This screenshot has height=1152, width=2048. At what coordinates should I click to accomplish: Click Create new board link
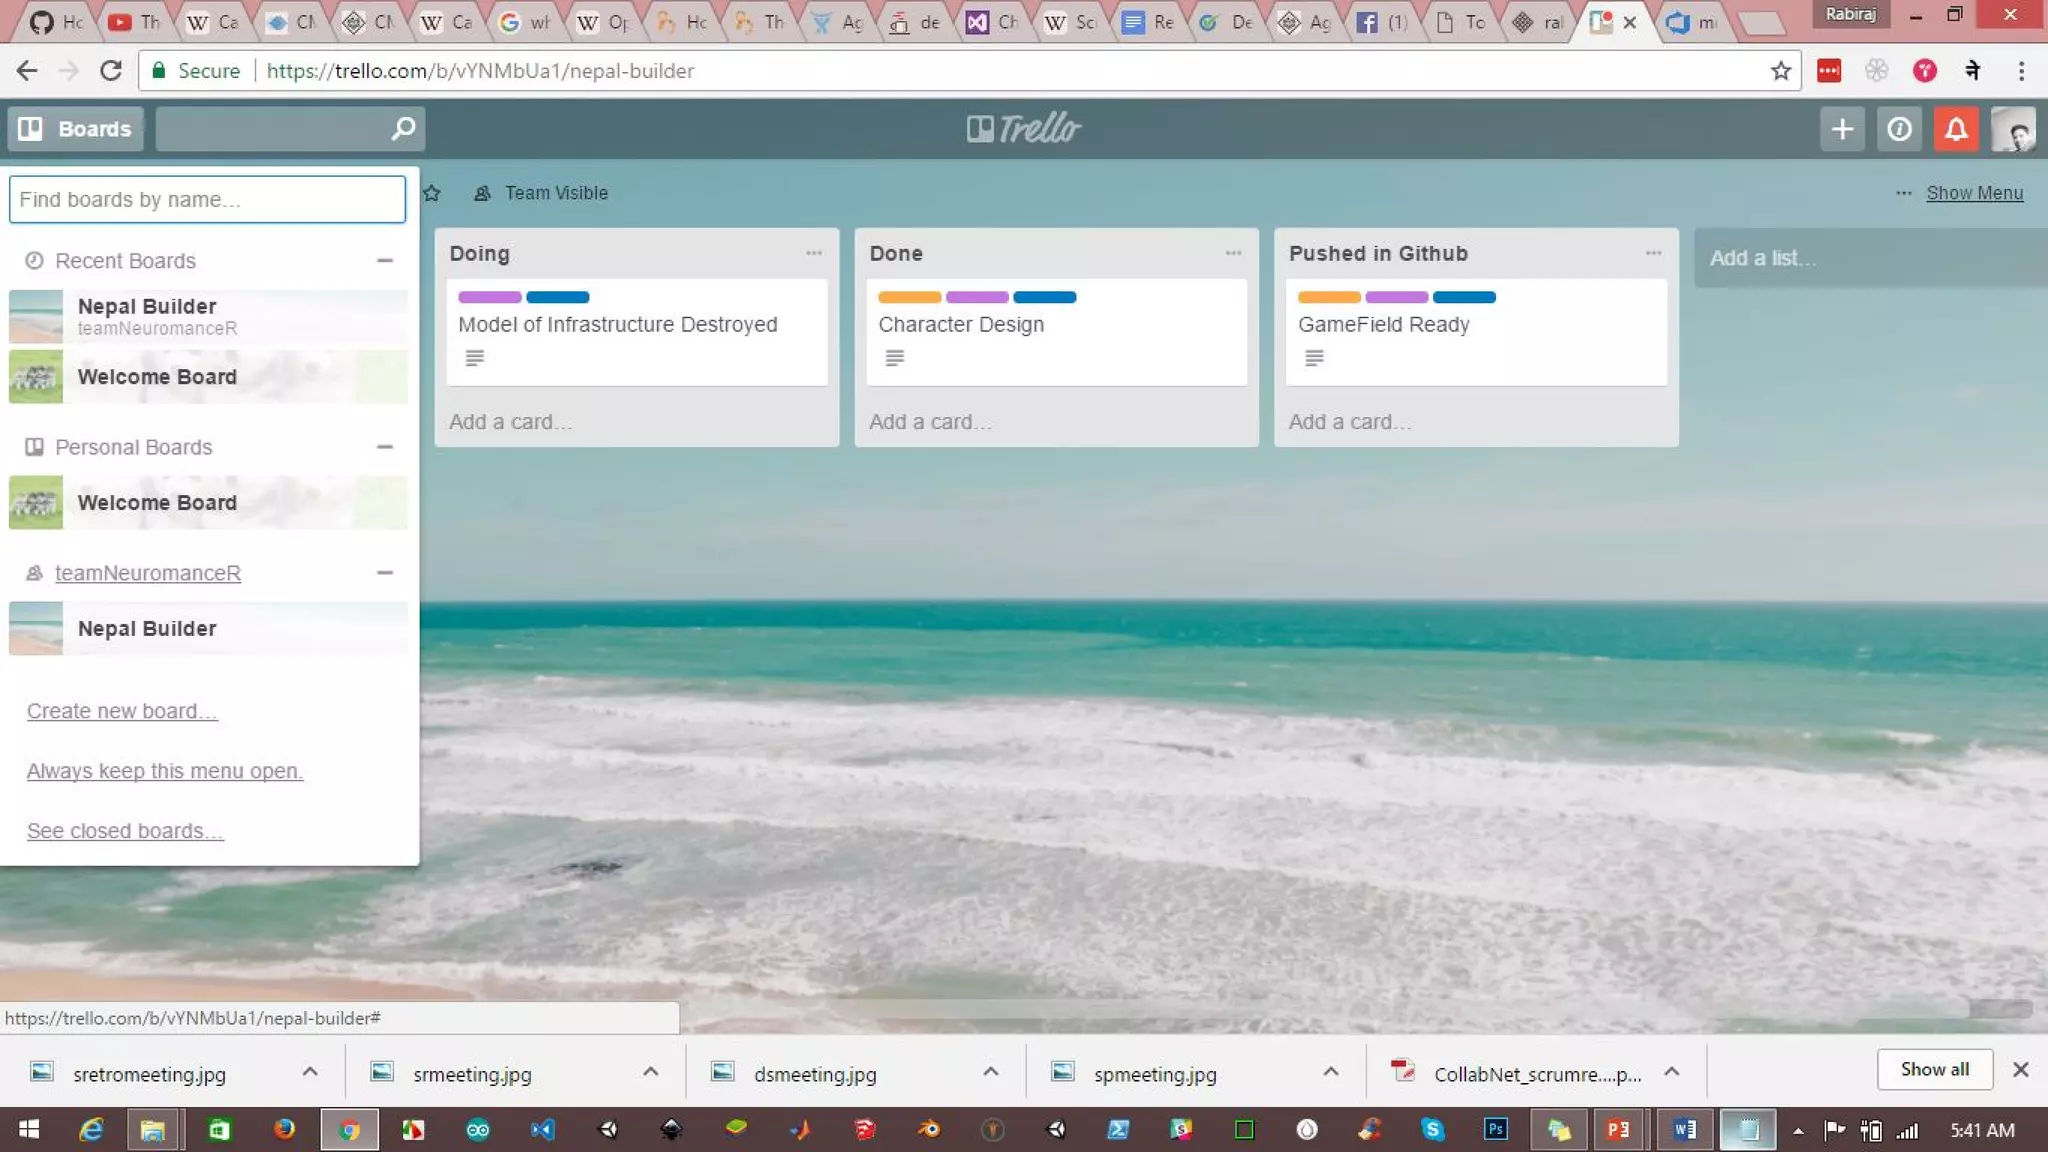pos(122,711)
